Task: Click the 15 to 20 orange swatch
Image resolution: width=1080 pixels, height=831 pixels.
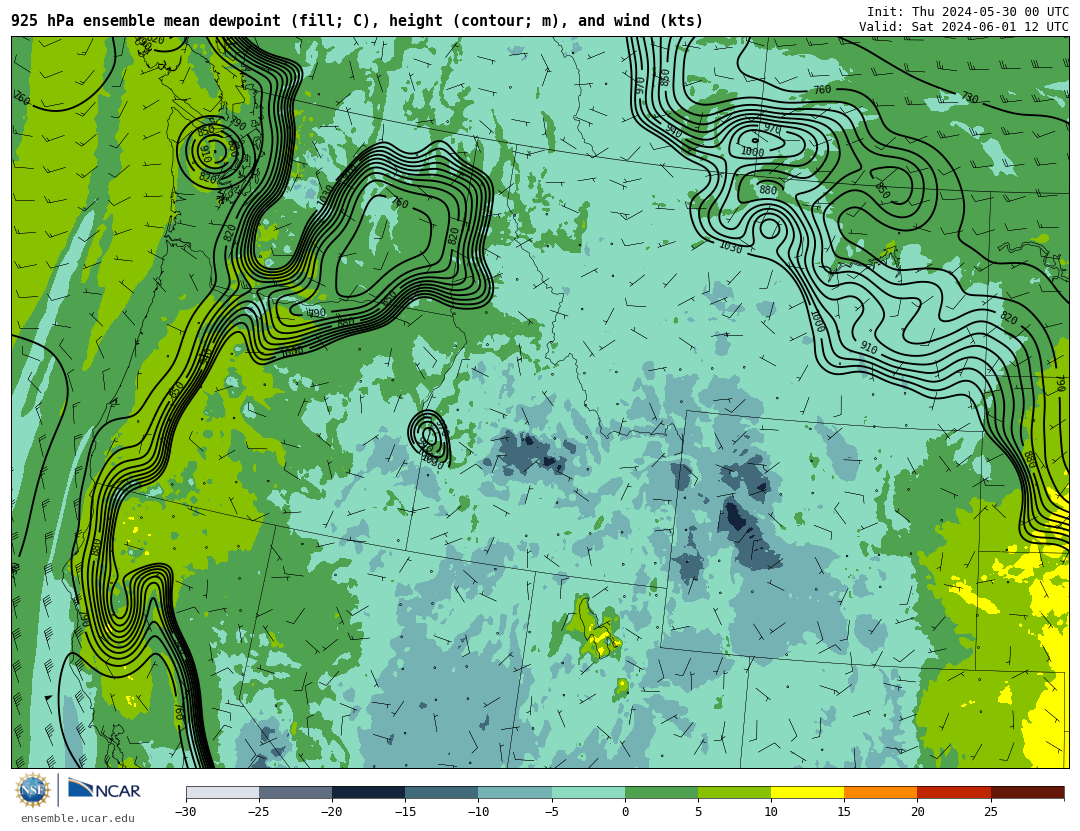Action: click(881, 792)
